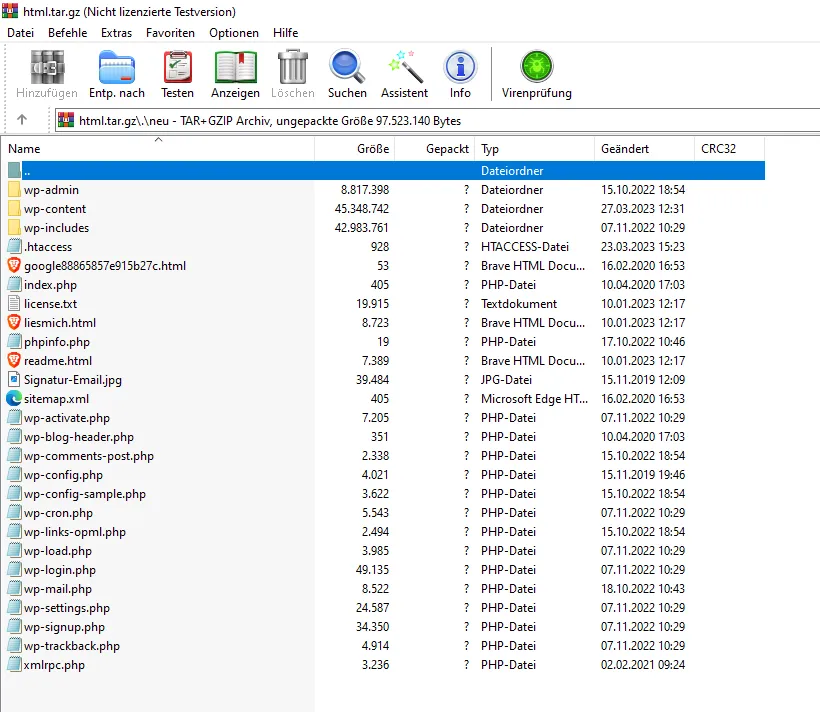Select the wp-config-sample.php file name

tap(85, 493)
